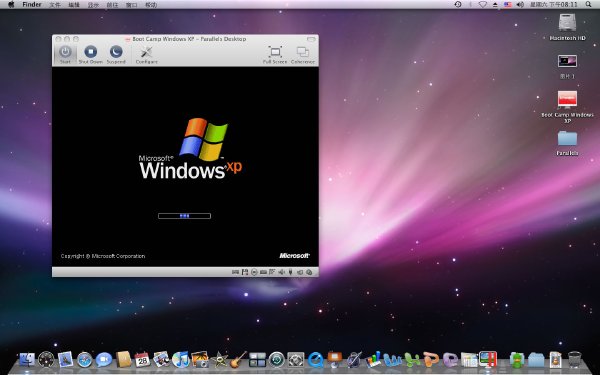Open Finder from the Dock
The image size is (600, 375).
click(27, 360)
